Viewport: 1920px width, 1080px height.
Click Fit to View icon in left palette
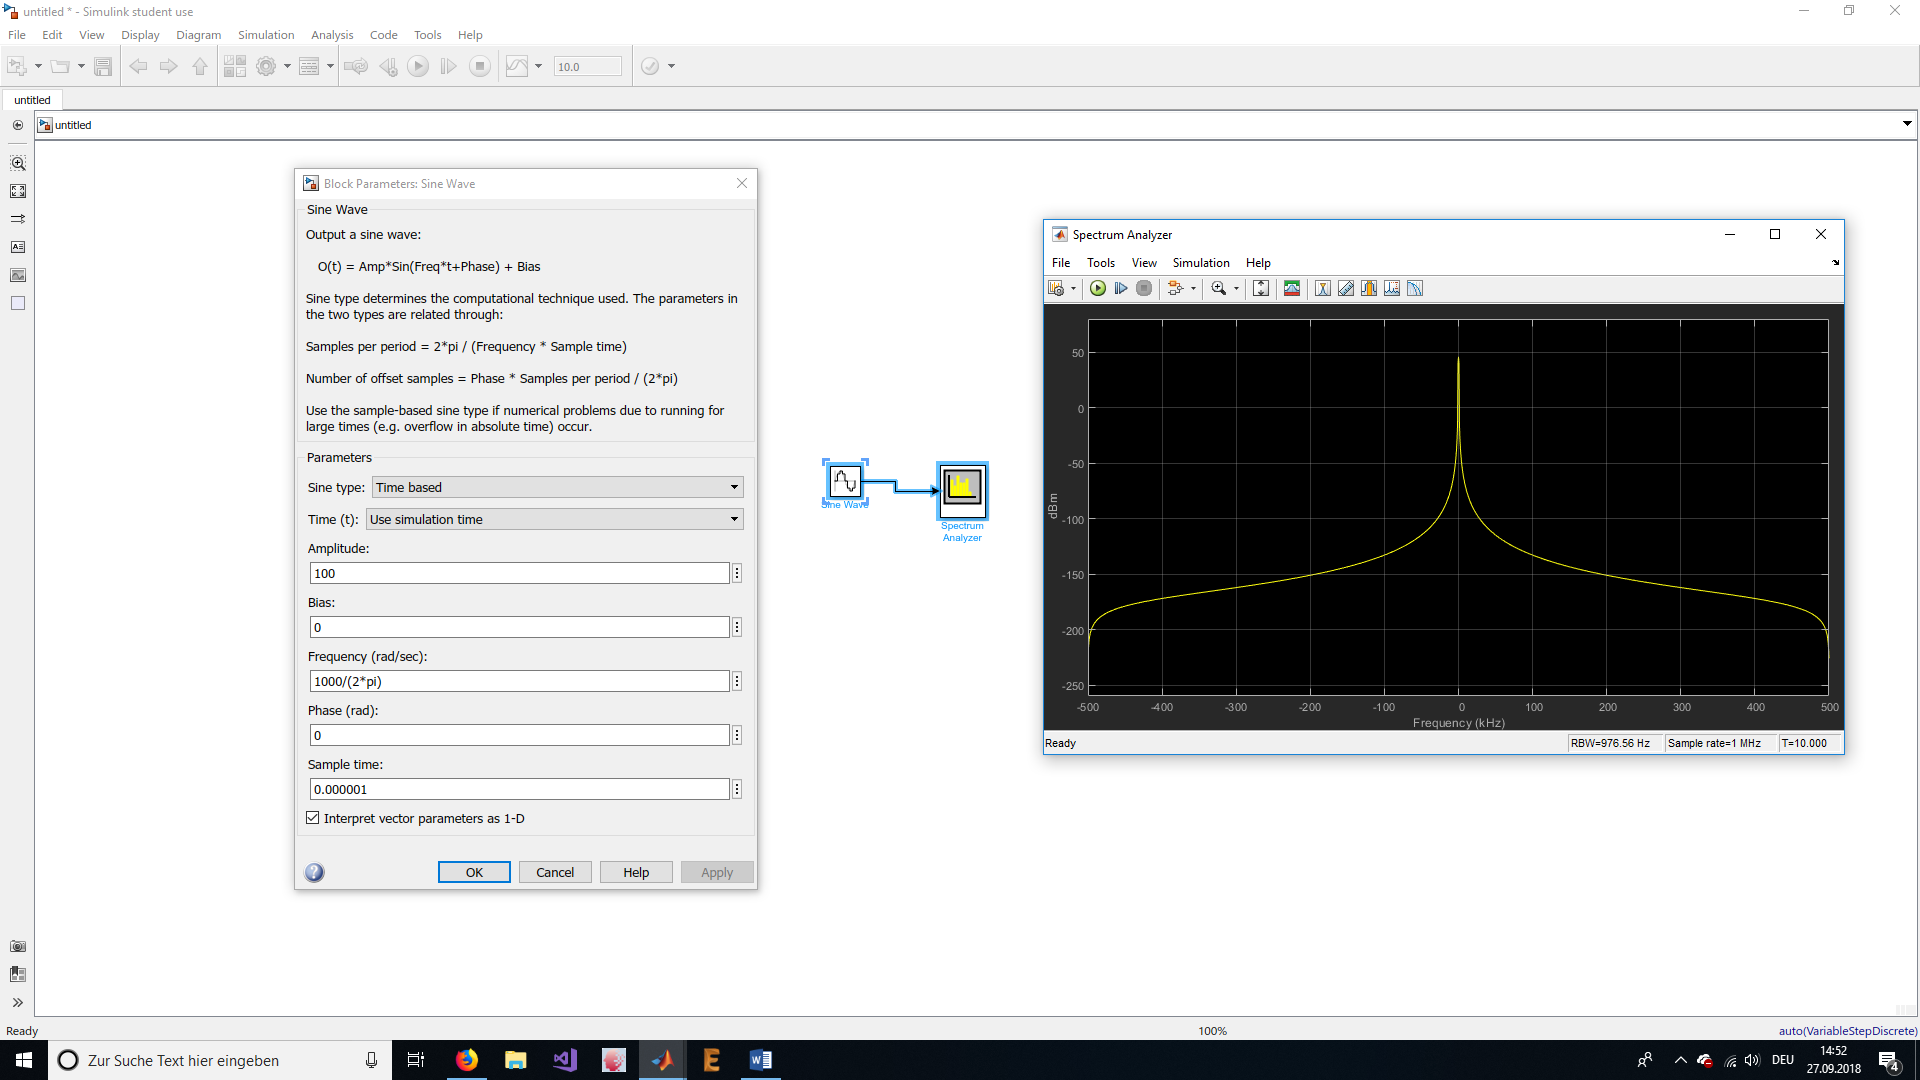tap(18, 191)
